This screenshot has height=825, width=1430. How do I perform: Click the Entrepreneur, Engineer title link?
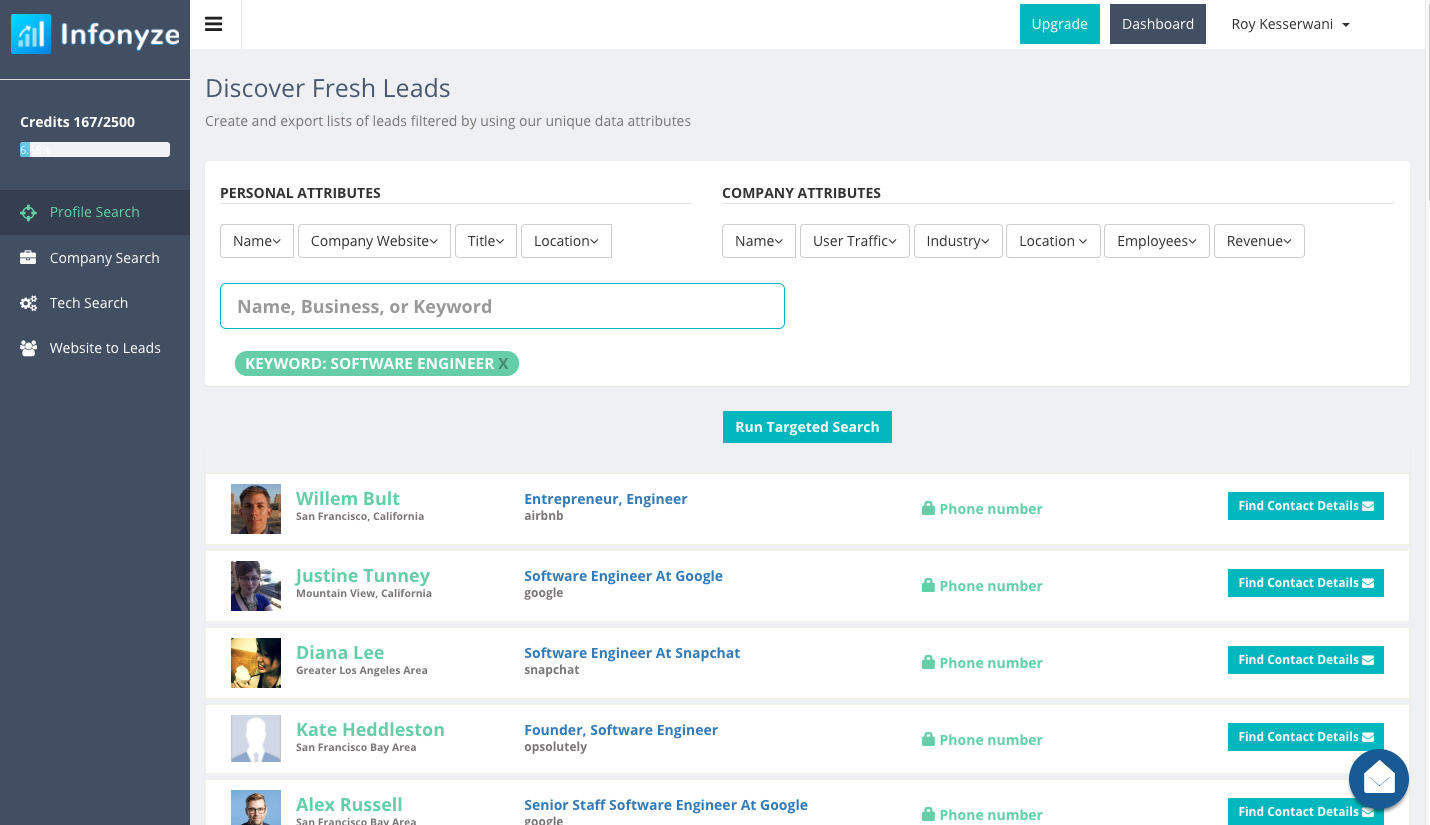606,499
